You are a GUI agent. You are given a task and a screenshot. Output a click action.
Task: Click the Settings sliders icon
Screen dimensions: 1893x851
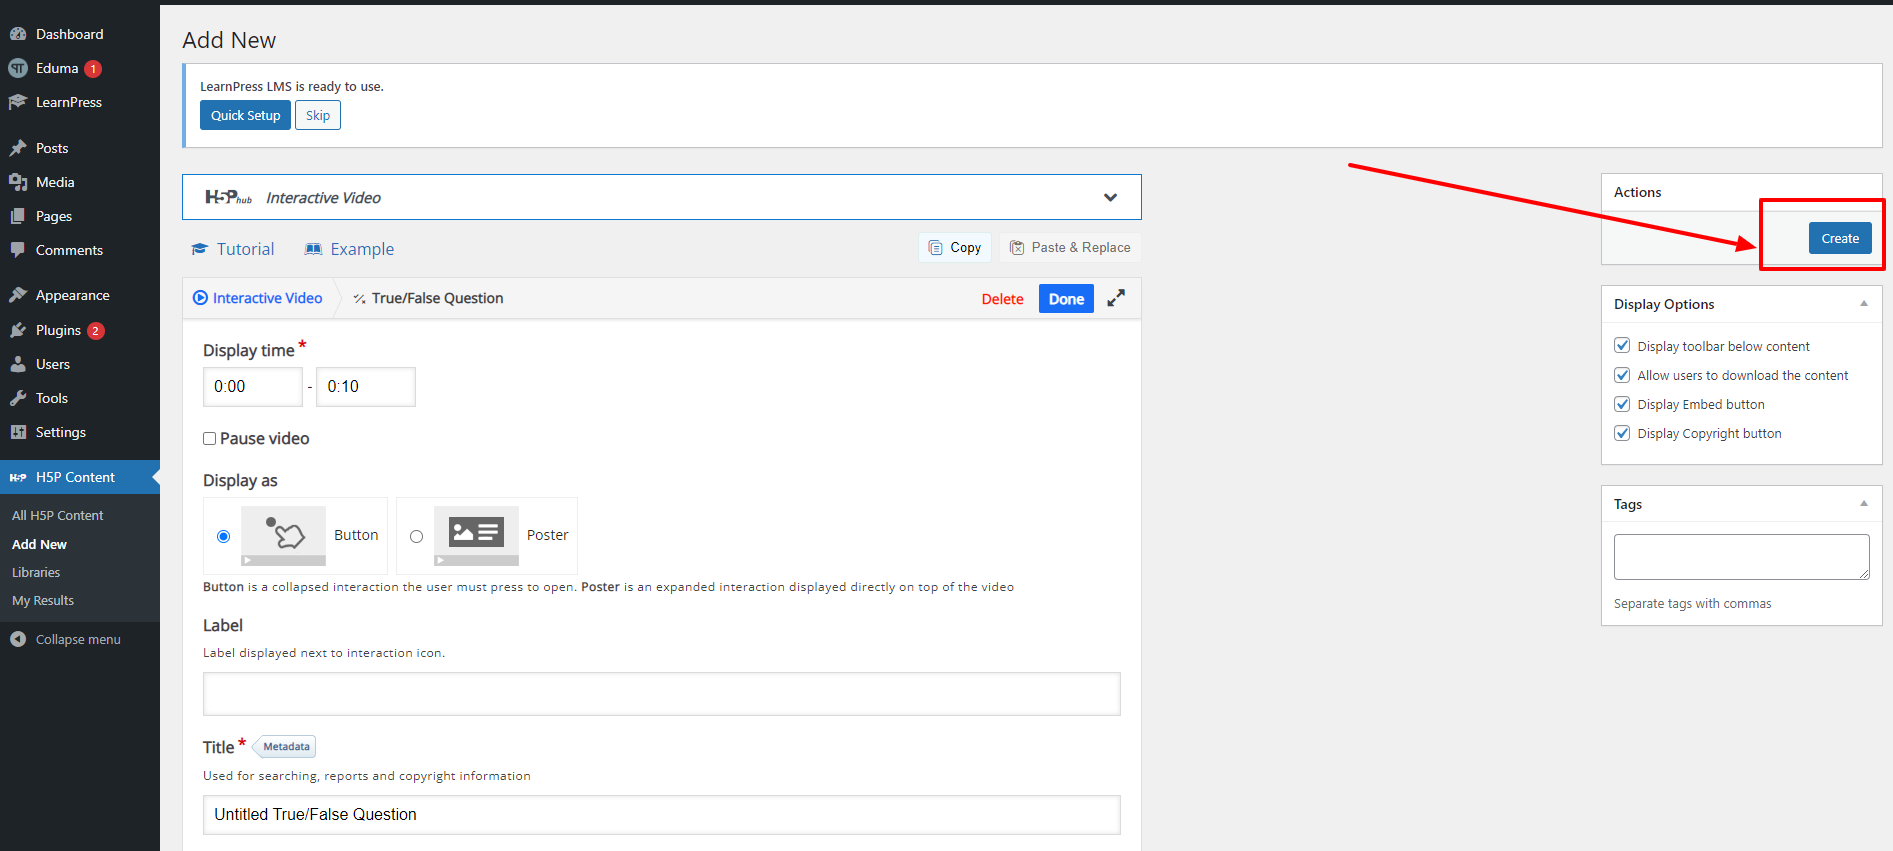18,432
